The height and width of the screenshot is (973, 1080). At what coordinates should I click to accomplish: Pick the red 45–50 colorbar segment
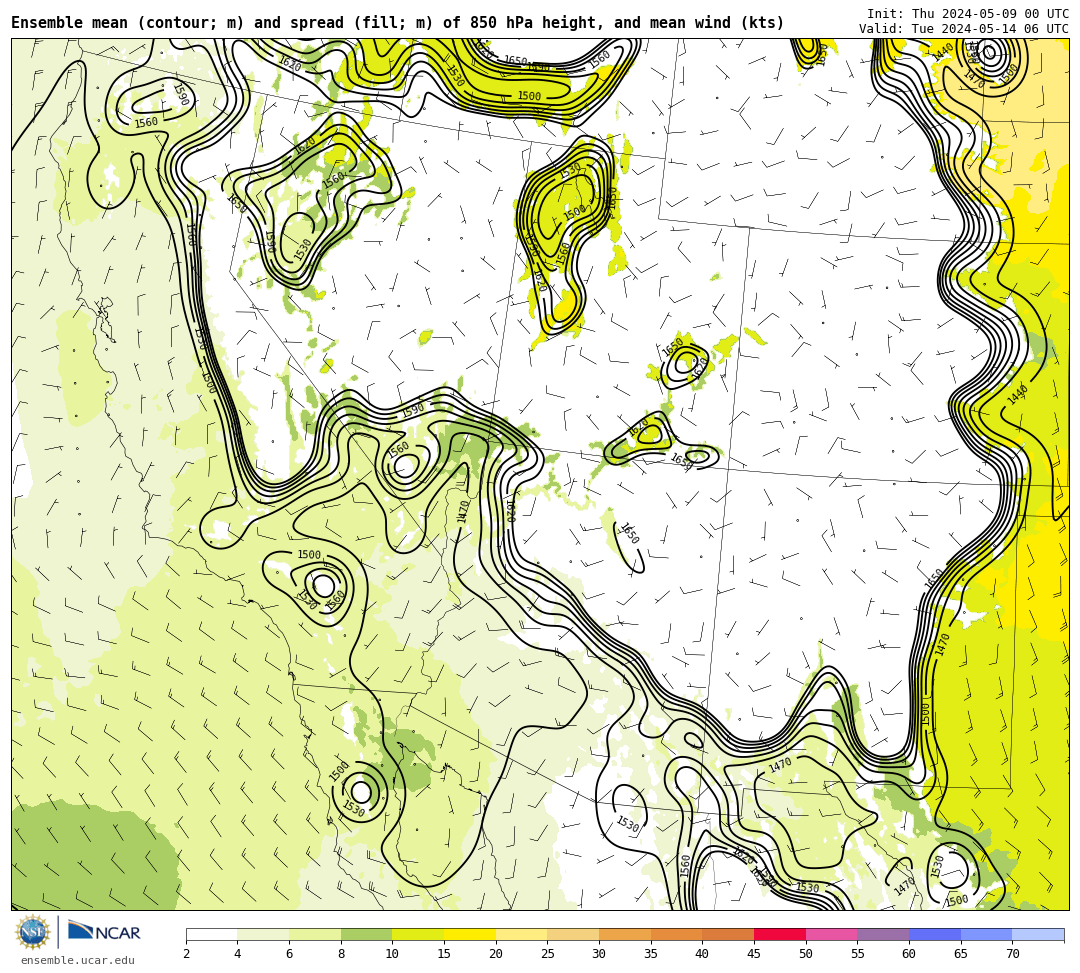[x=780, y=934]
